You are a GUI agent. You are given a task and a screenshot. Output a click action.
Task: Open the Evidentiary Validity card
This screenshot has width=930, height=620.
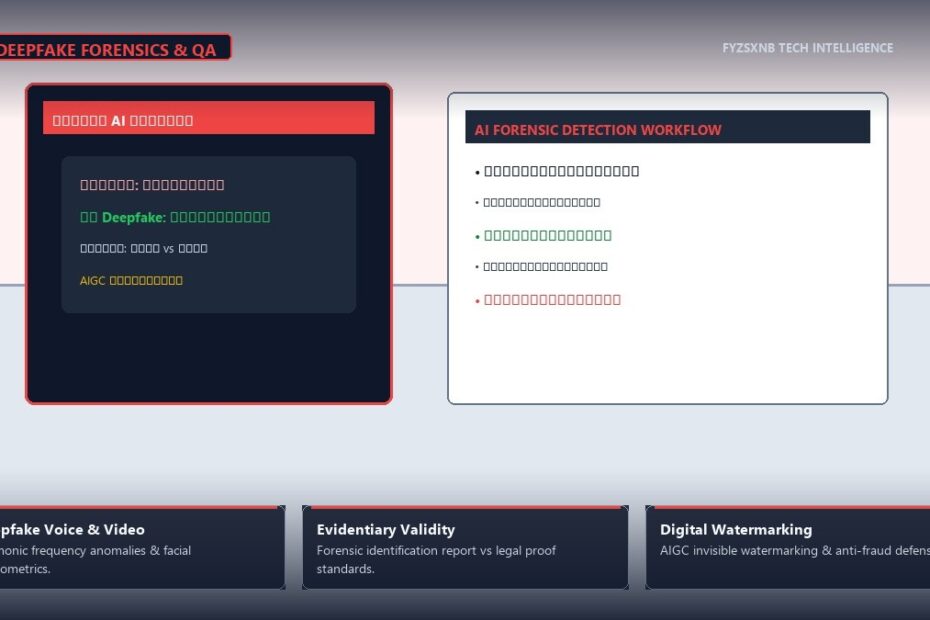465,548
